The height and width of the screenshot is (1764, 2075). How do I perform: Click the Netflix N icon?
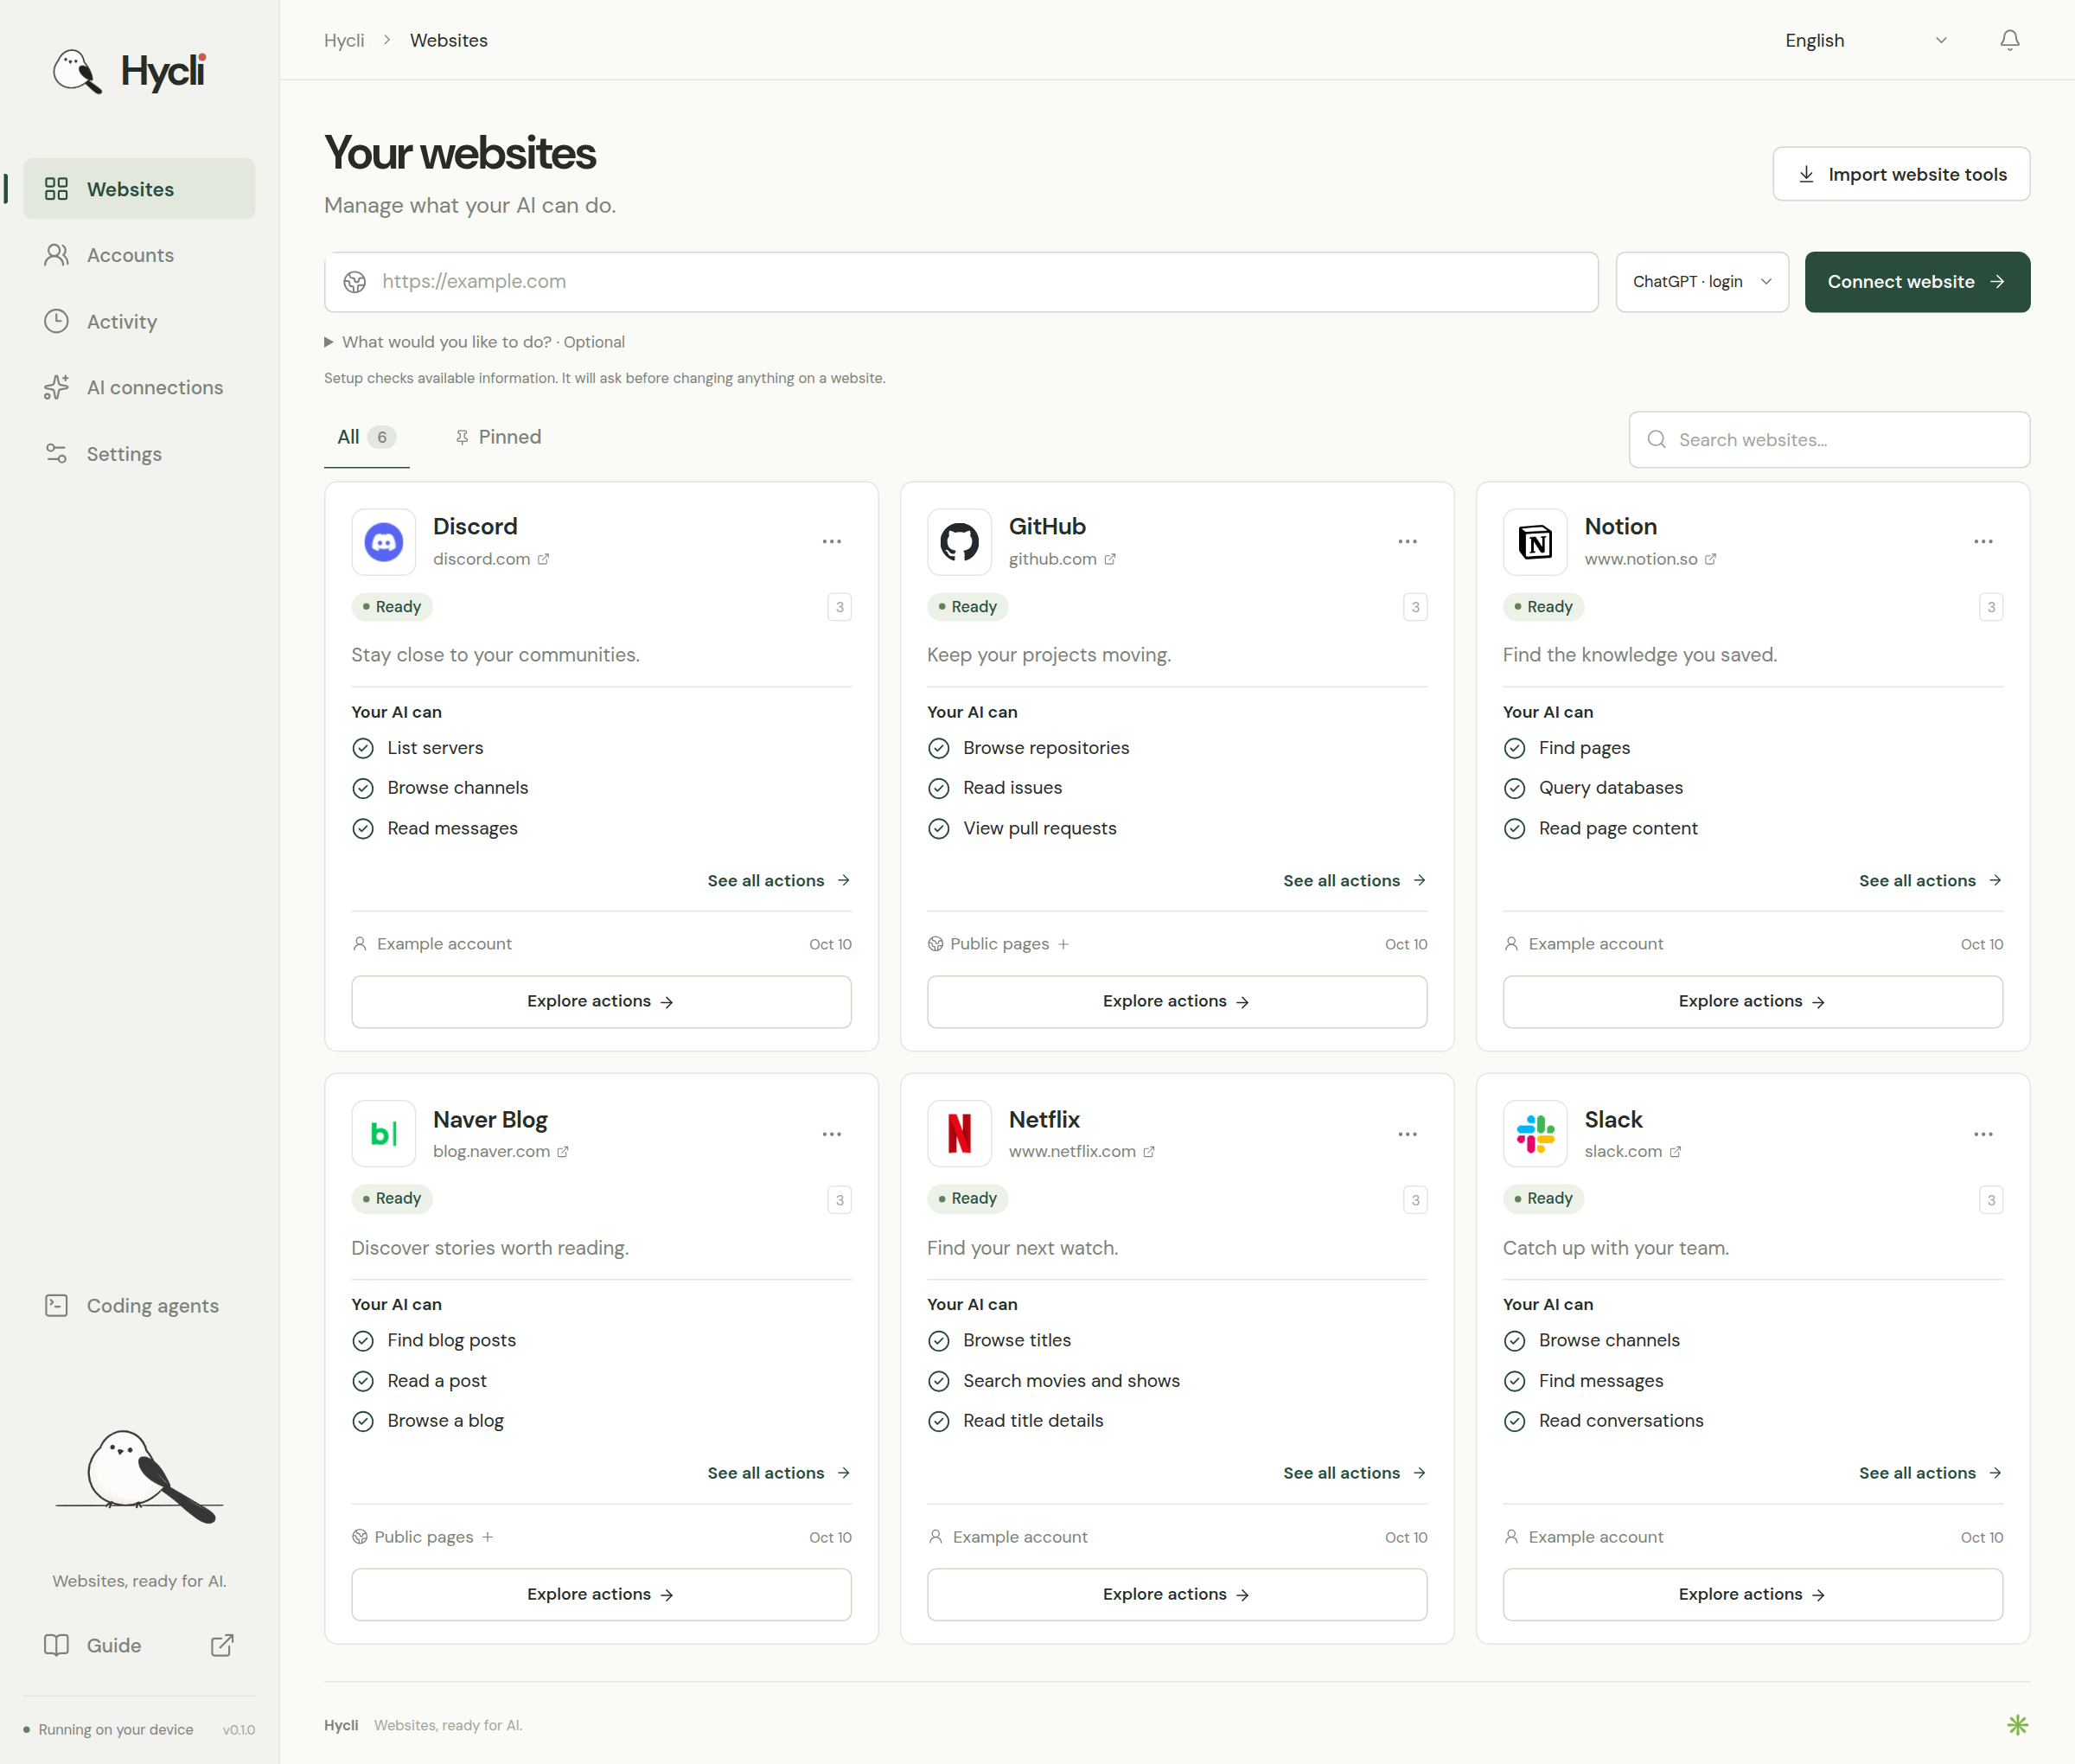point(959,1134)
